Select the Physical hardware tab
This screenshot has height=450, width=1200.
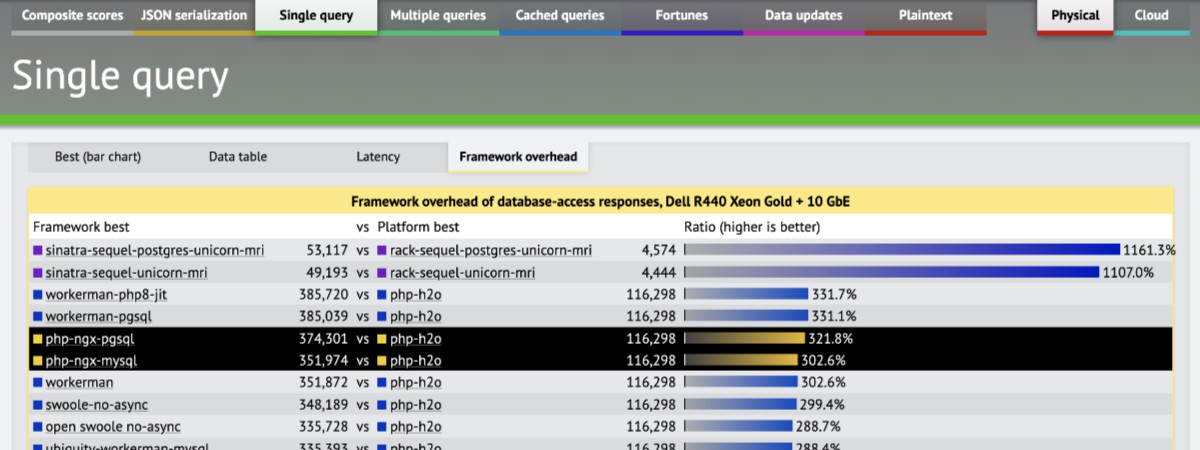[x=1075, y=16]
